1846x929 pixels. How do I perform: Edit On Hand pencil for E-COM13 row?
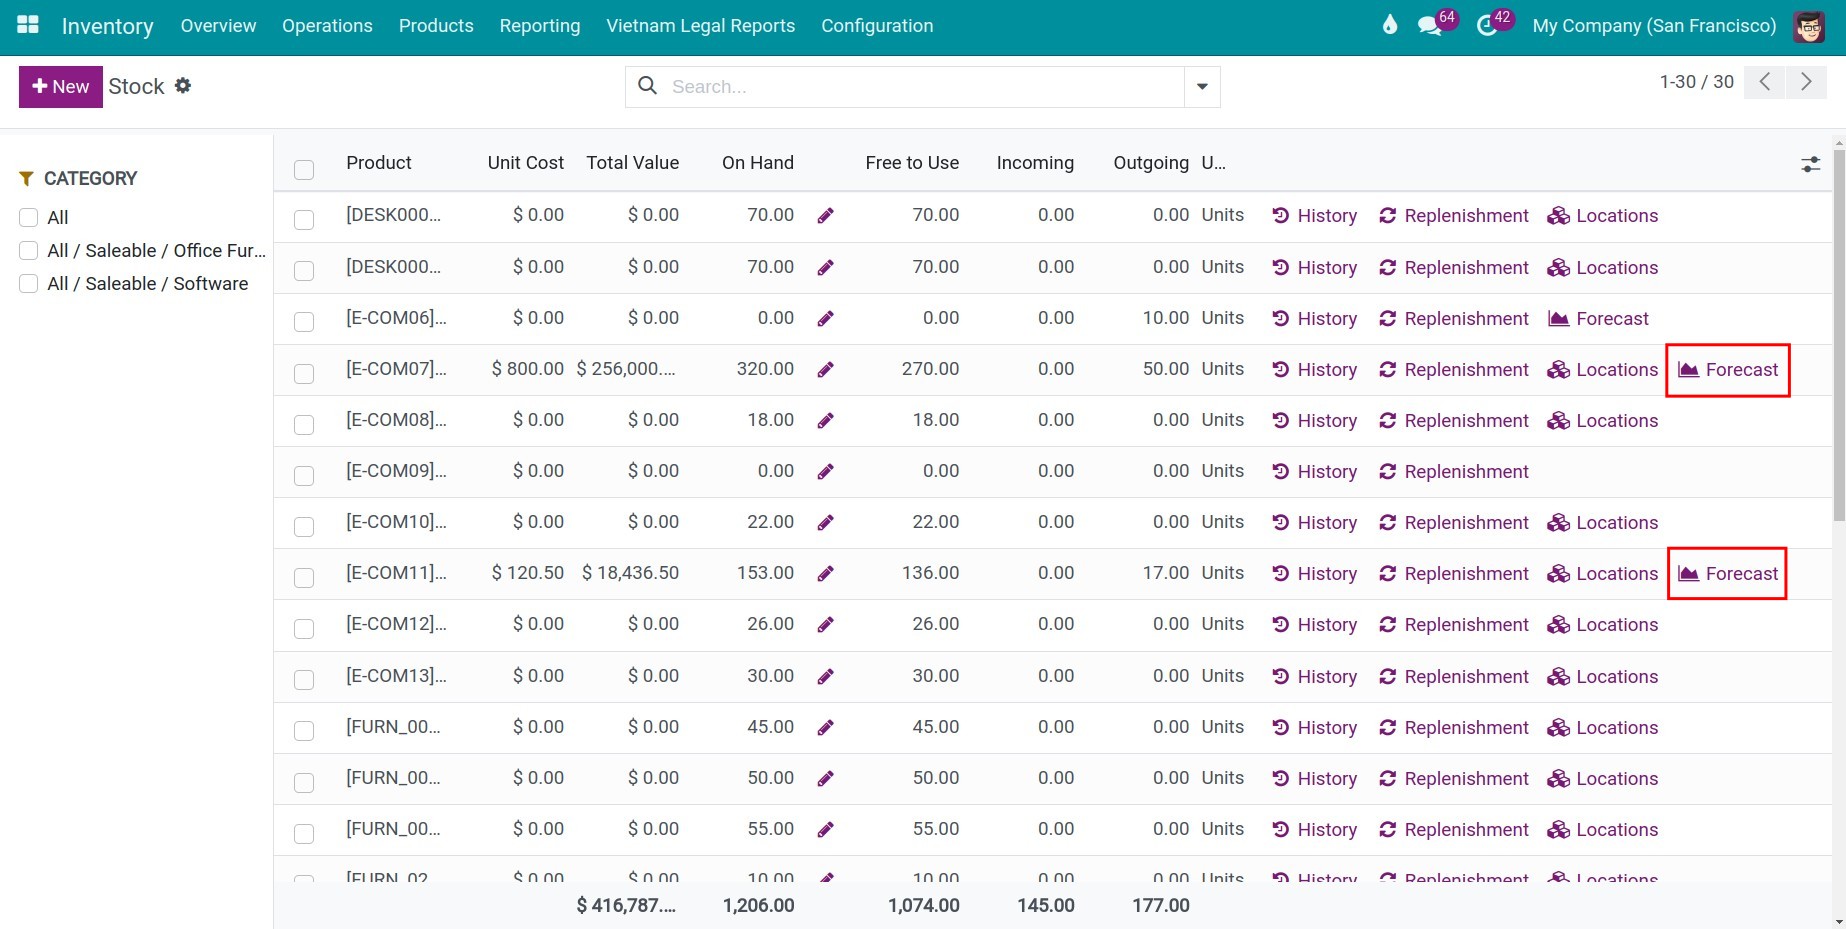[825, 677]
